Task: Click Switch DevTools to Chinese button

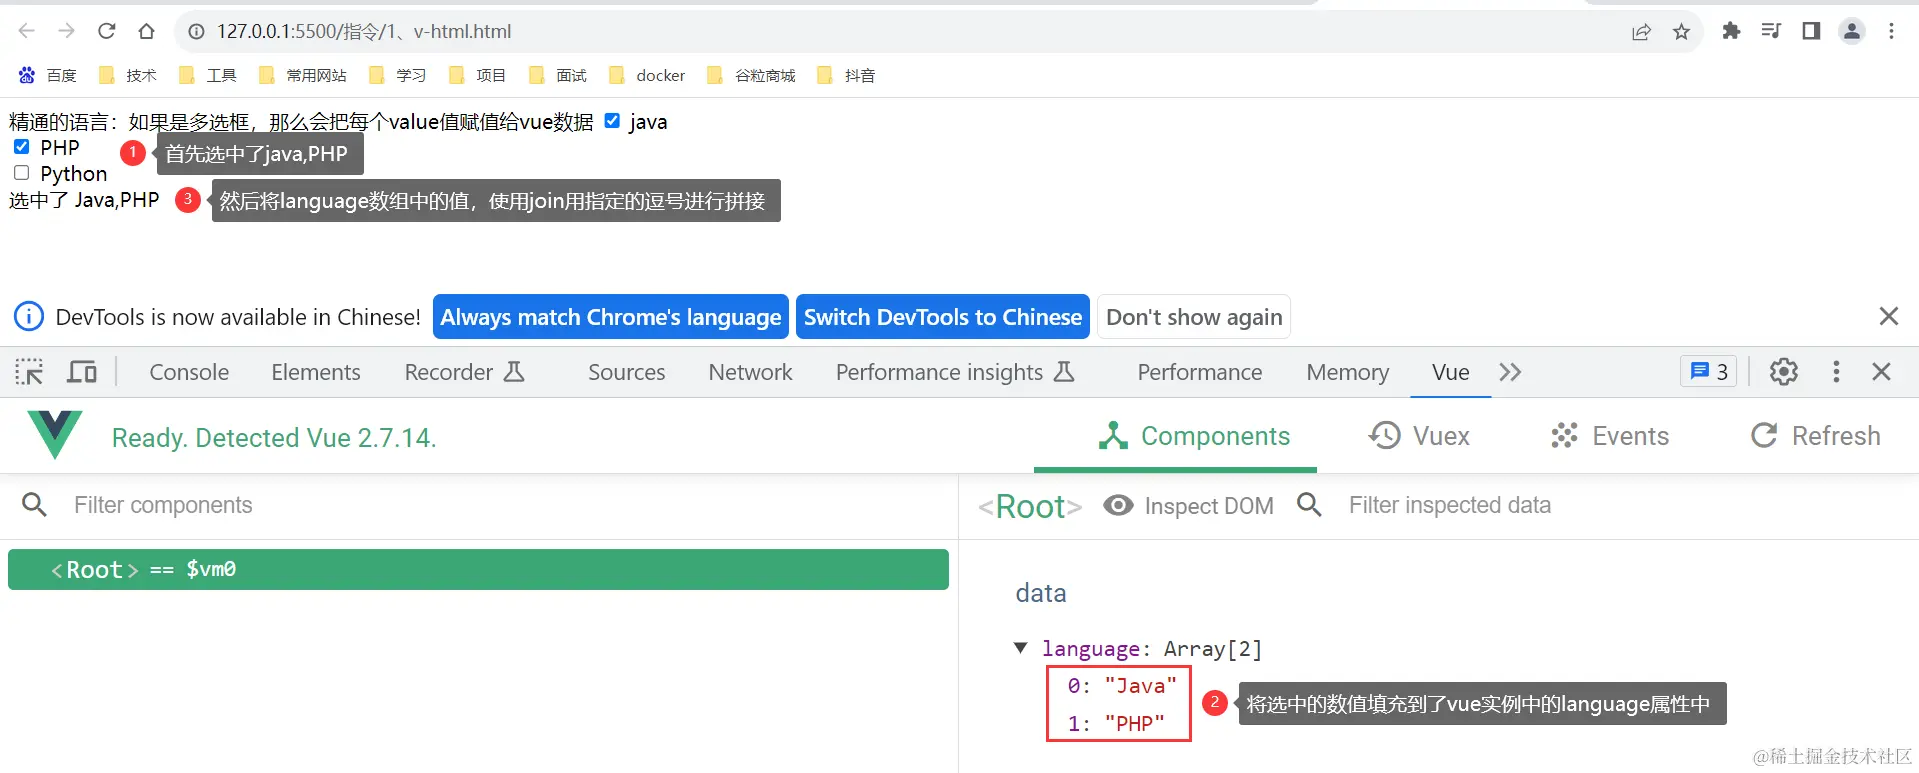Action: coord(942,317)
